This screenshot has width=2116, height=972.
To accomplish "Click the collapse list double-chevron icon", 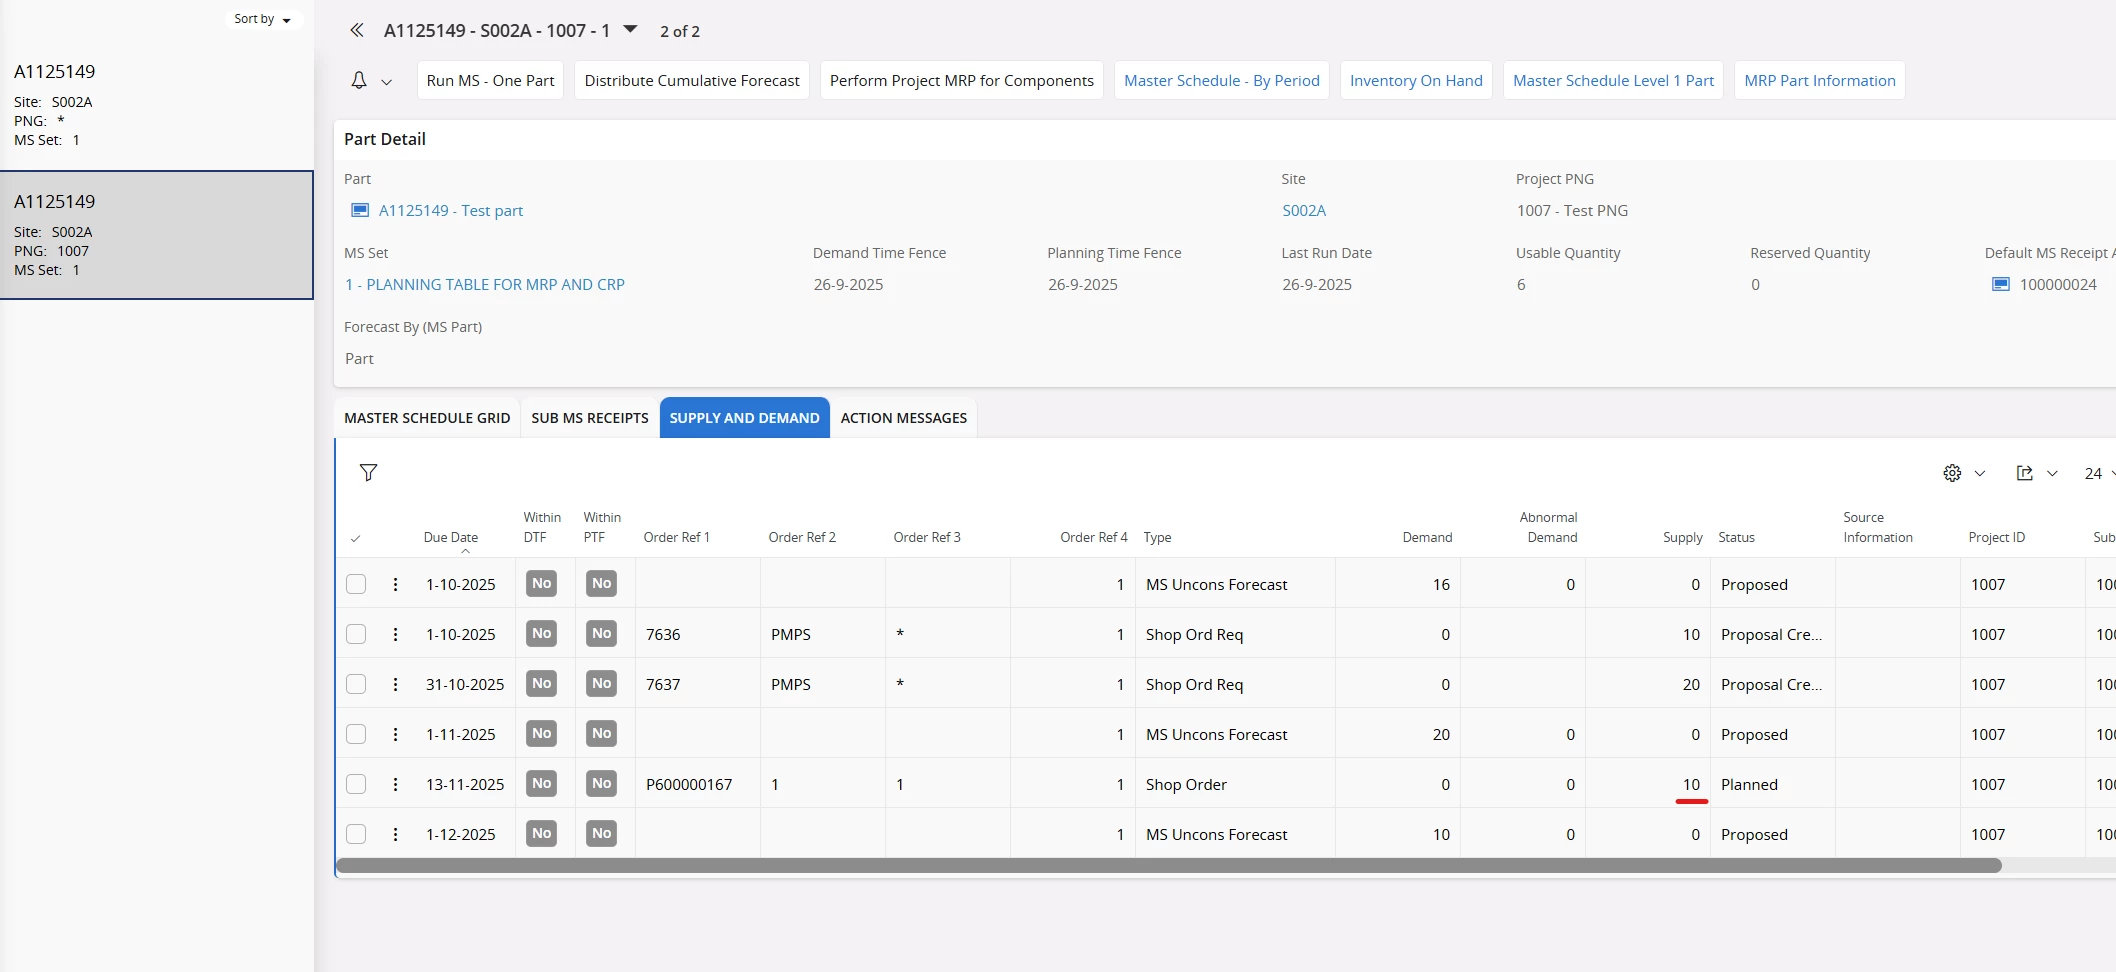I will pyautogui.click(x=356, y=31).
